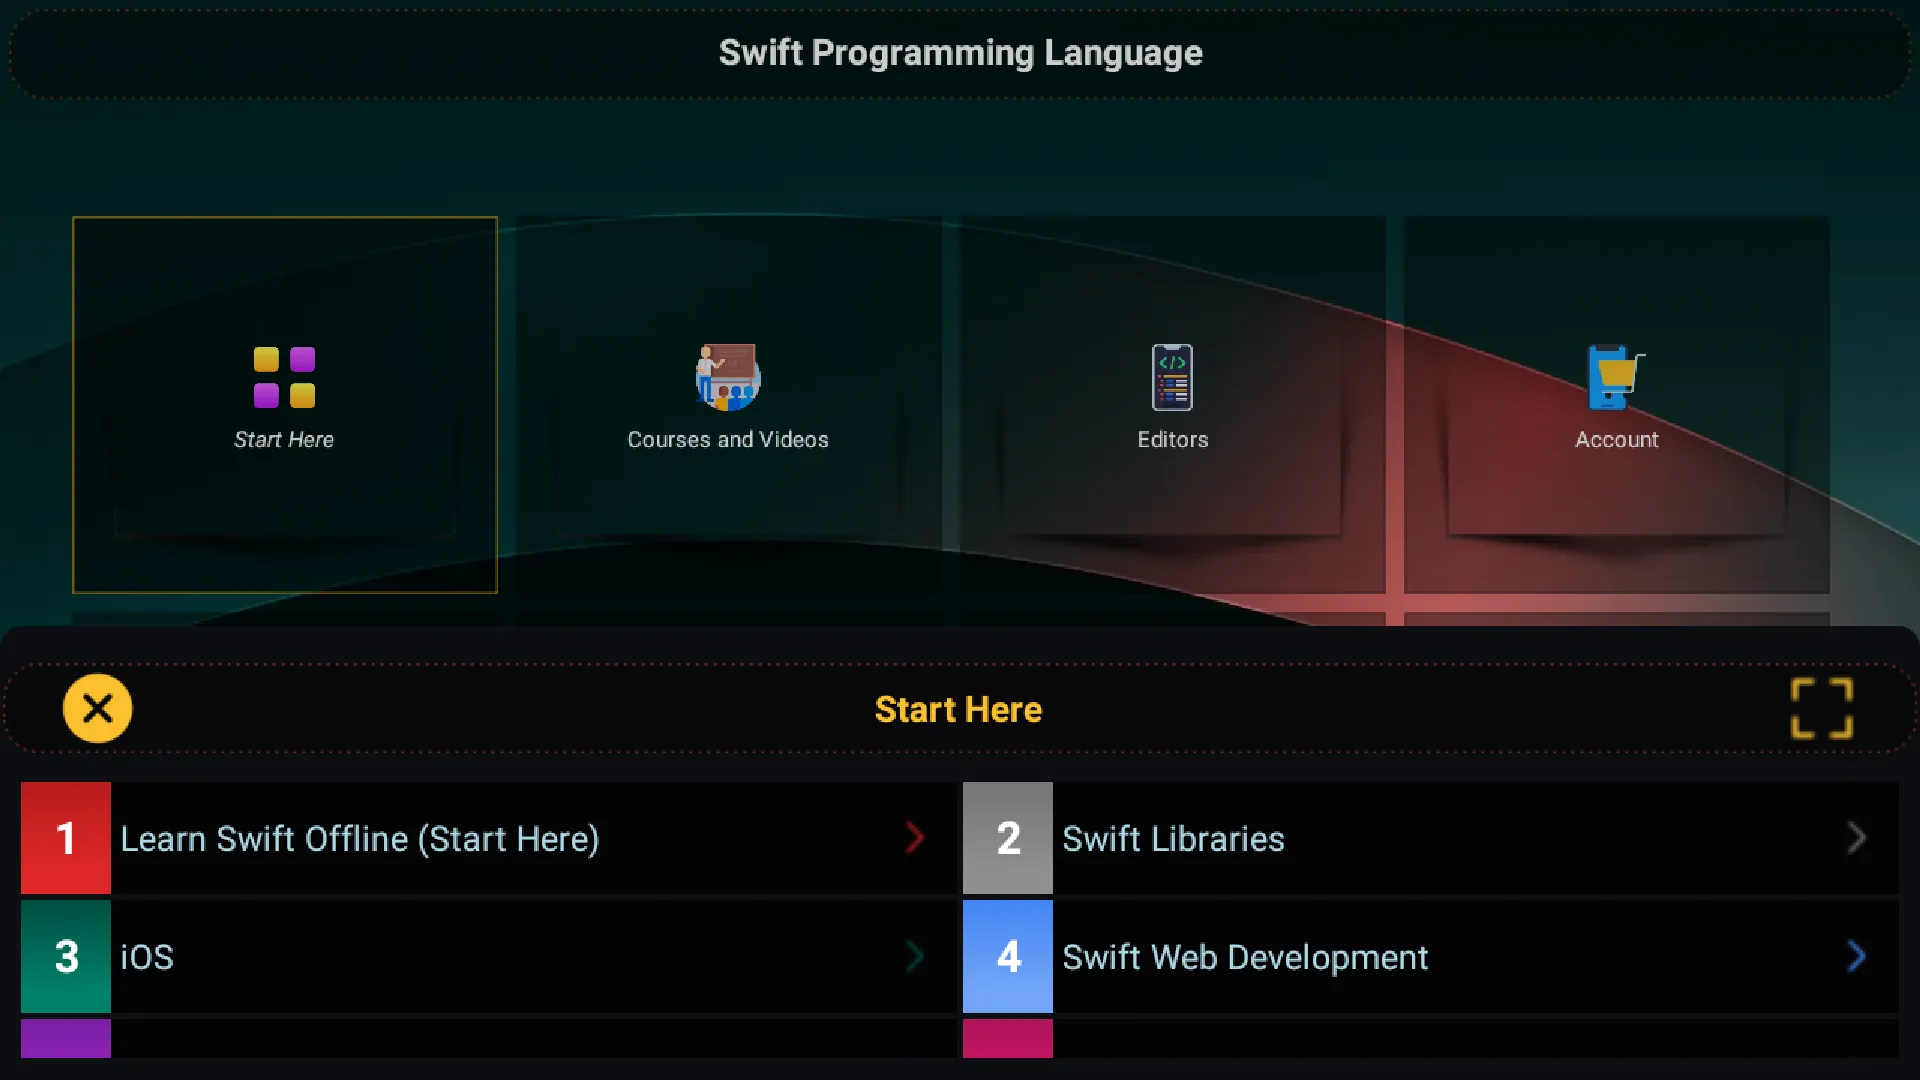Close the Start Here panel

pyautogui.click(x=97, y=709)
